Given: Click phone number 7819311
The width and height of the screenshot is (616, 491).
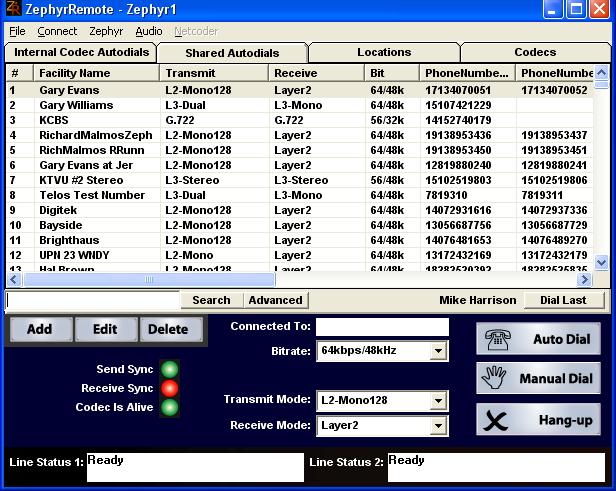Looking at the screenshot, I should [x=542, y=195].
